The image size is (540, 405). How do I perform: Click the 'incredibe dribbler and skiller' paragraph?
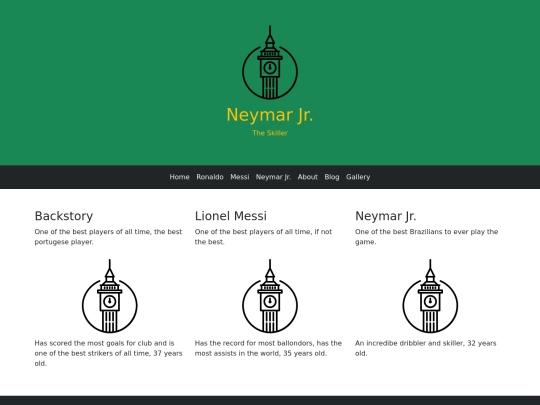(x=426, y=348)
